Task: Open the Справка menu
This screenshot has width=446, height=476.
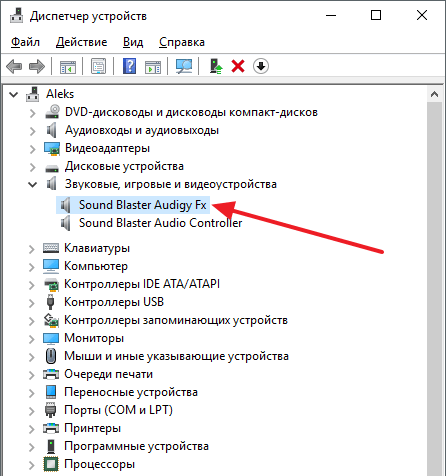Action: click(x=182, y=42)
